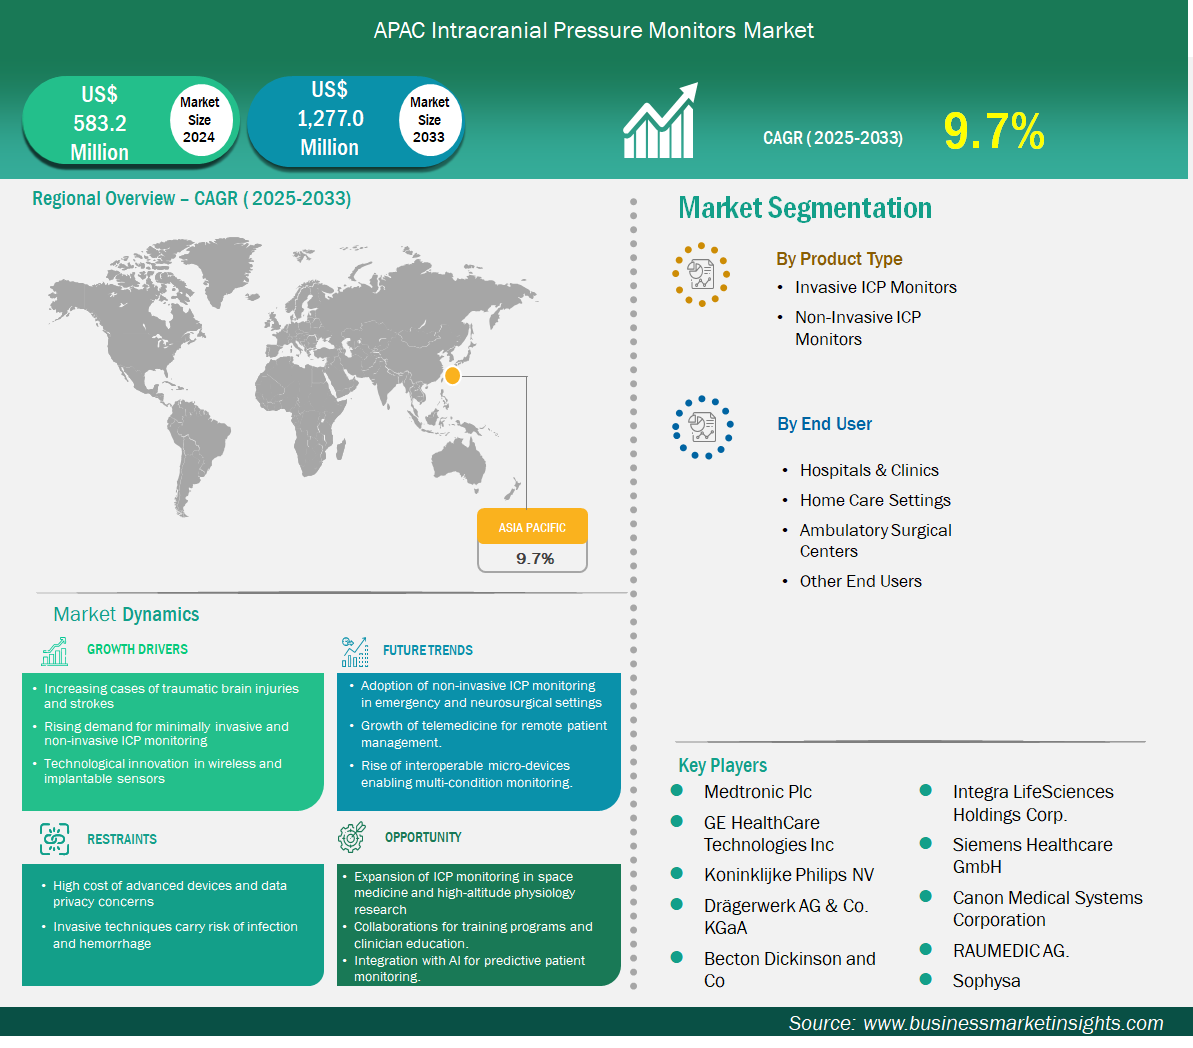This screenshot has height=1048, width=1193.
Task: Open the businessmarketinsights.com source link
Action: 1012,1023
